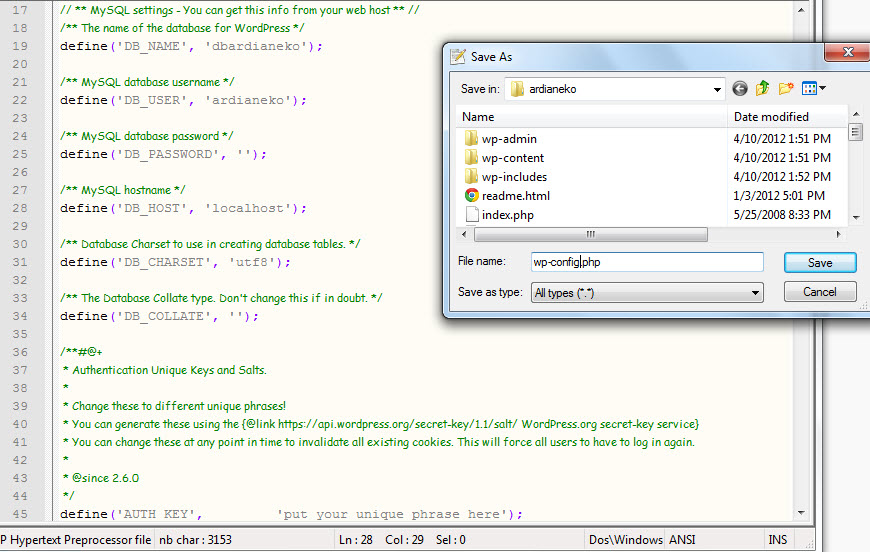
Task: Select the 'wp-admin' folder name
Action: (x=509, y=139)
